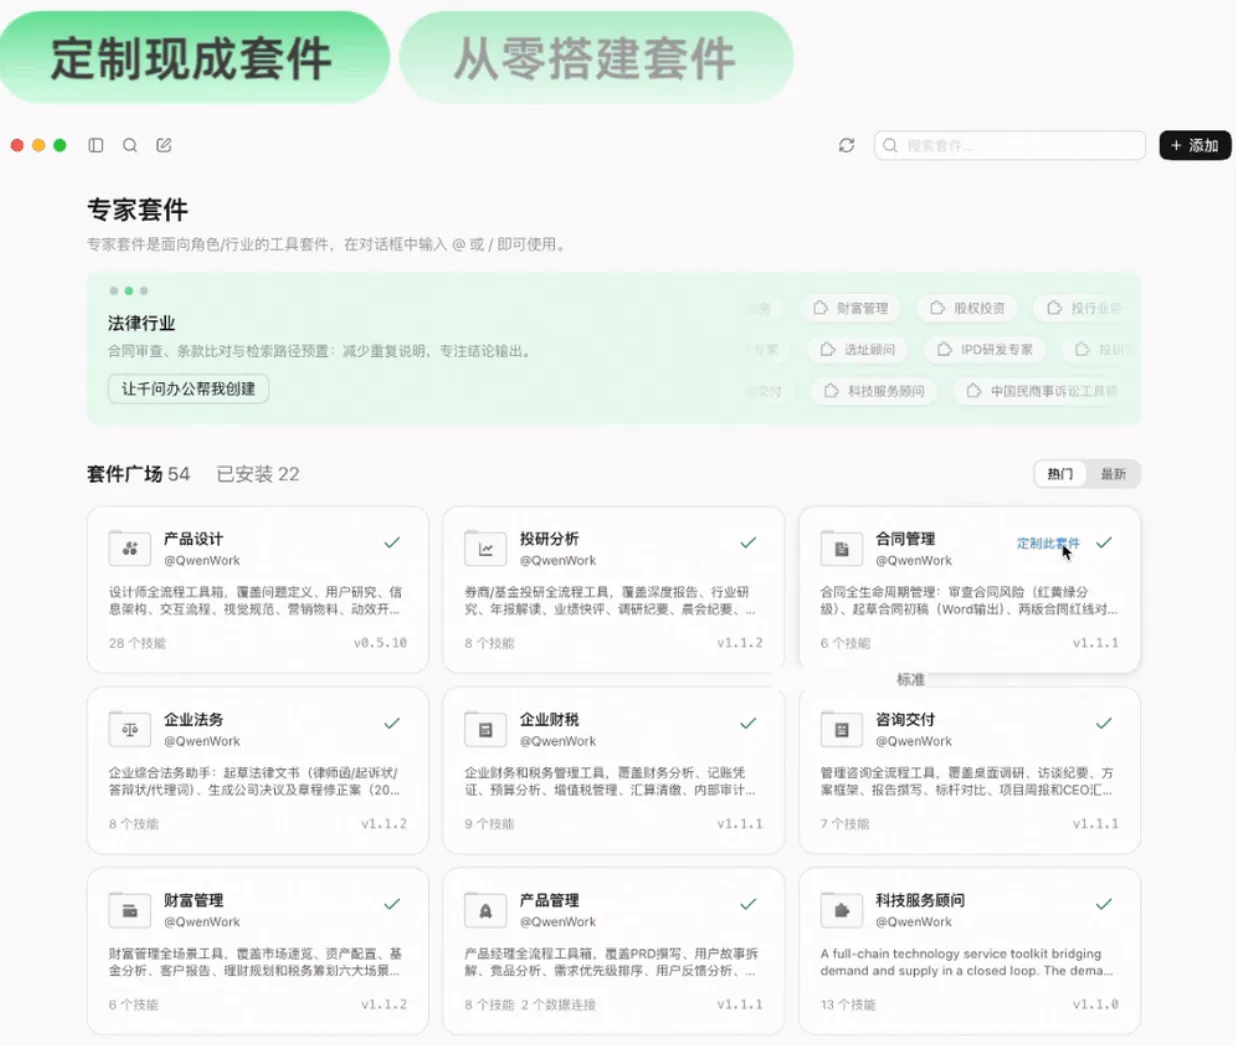Click the 产品管理 rocket icon
1236x1046 pixels.
coord(486,911)
